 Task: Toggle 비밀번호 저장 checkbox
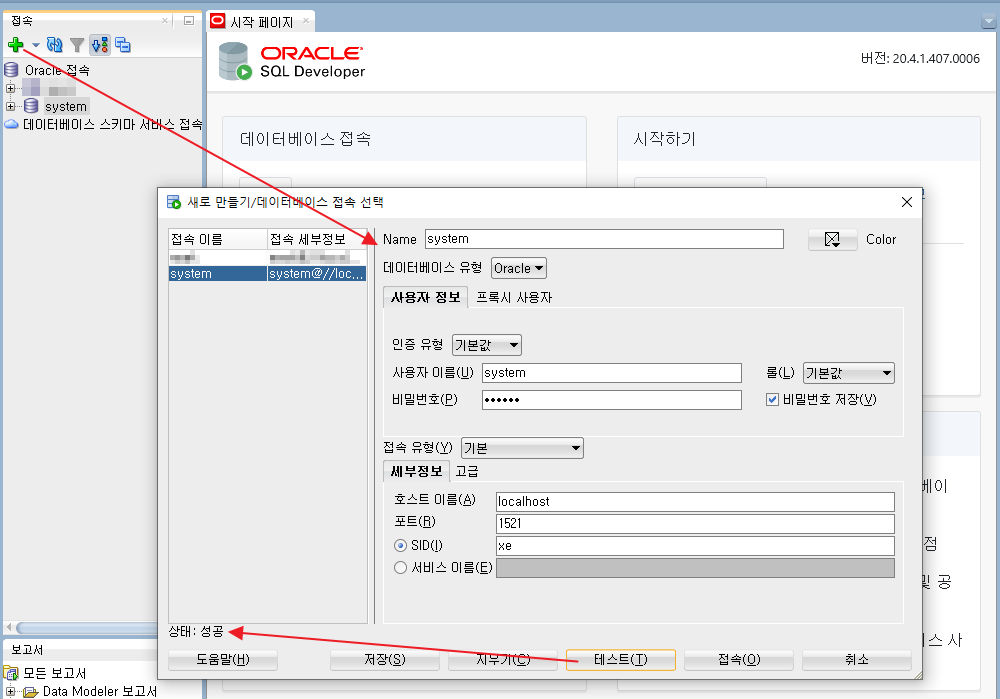click(x=772, y=400)
